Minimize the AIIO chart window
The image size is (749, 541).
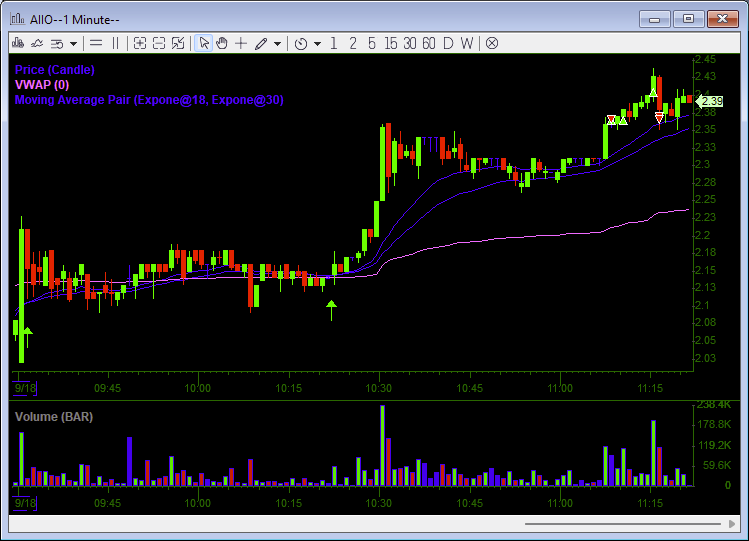[x=654, y=20]
